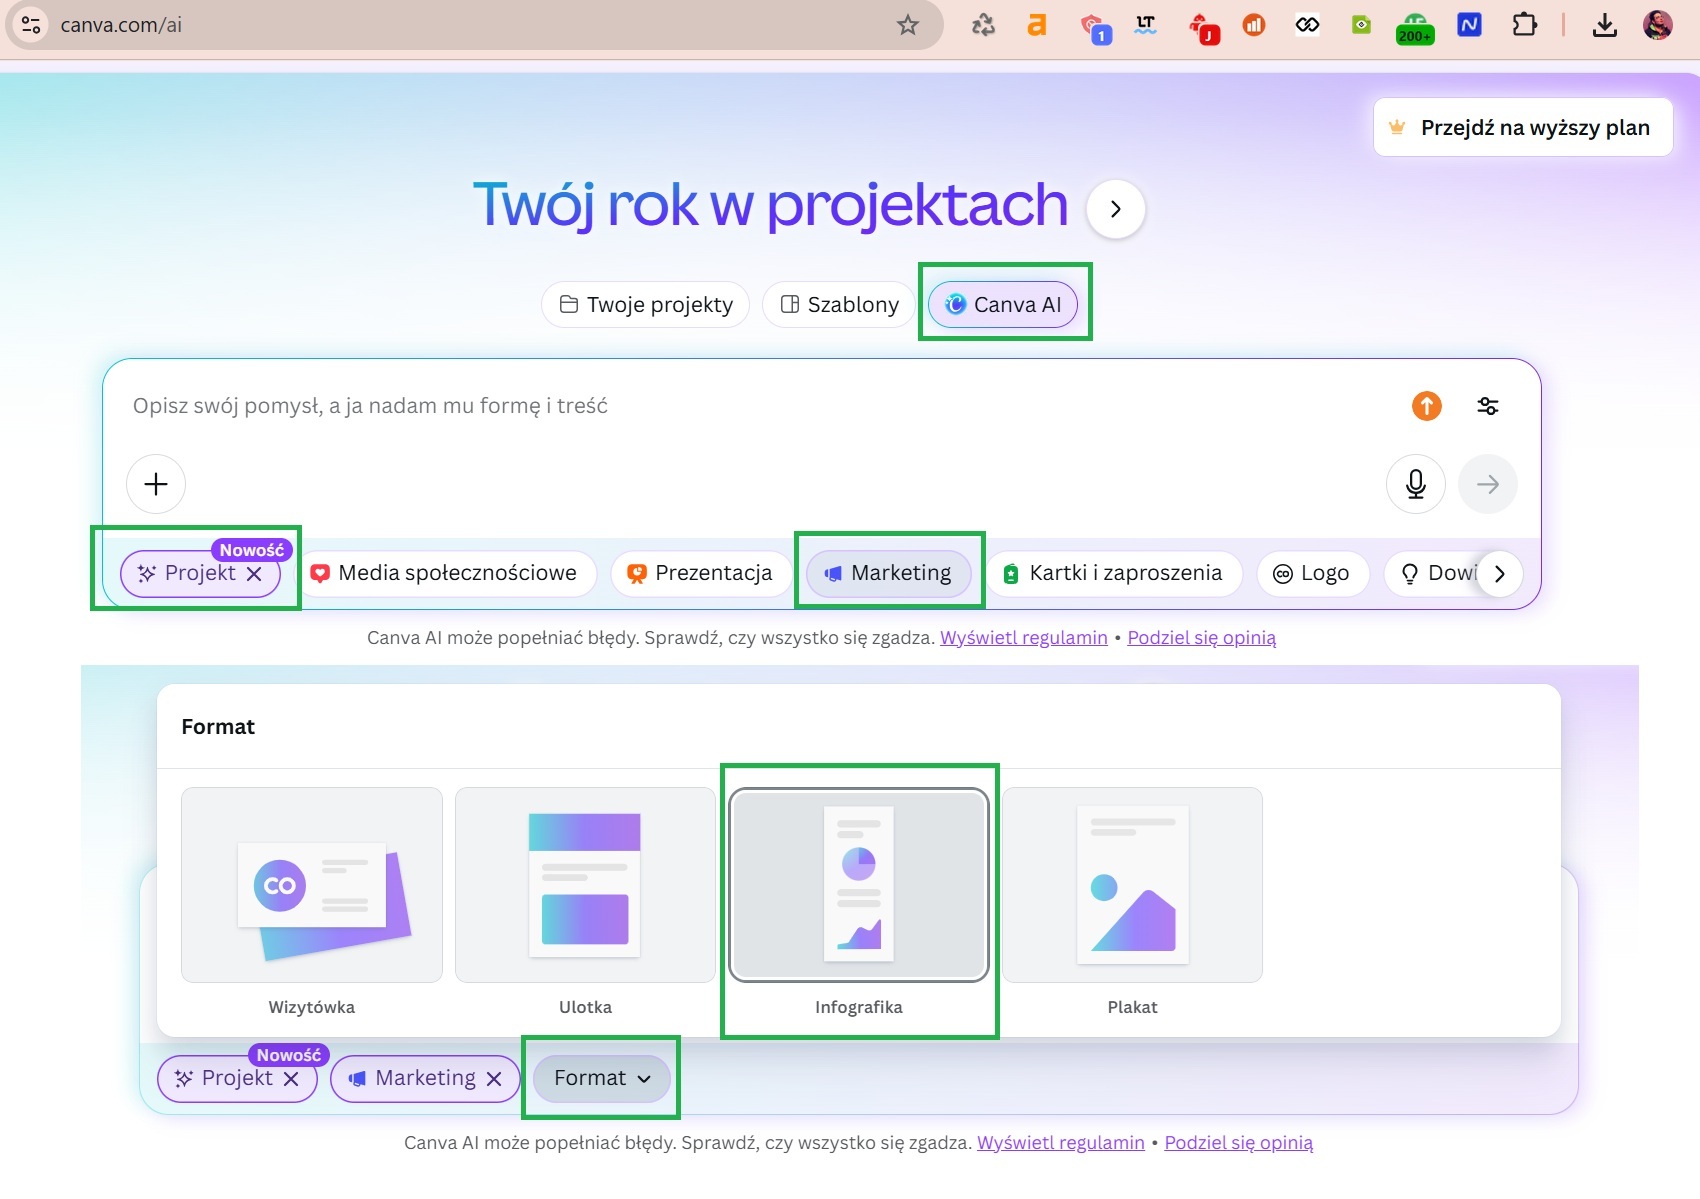This screenshot has width=1700, height=1199.
Task: Select the Plakat format thumbnail
Action: pos(1132,885)
